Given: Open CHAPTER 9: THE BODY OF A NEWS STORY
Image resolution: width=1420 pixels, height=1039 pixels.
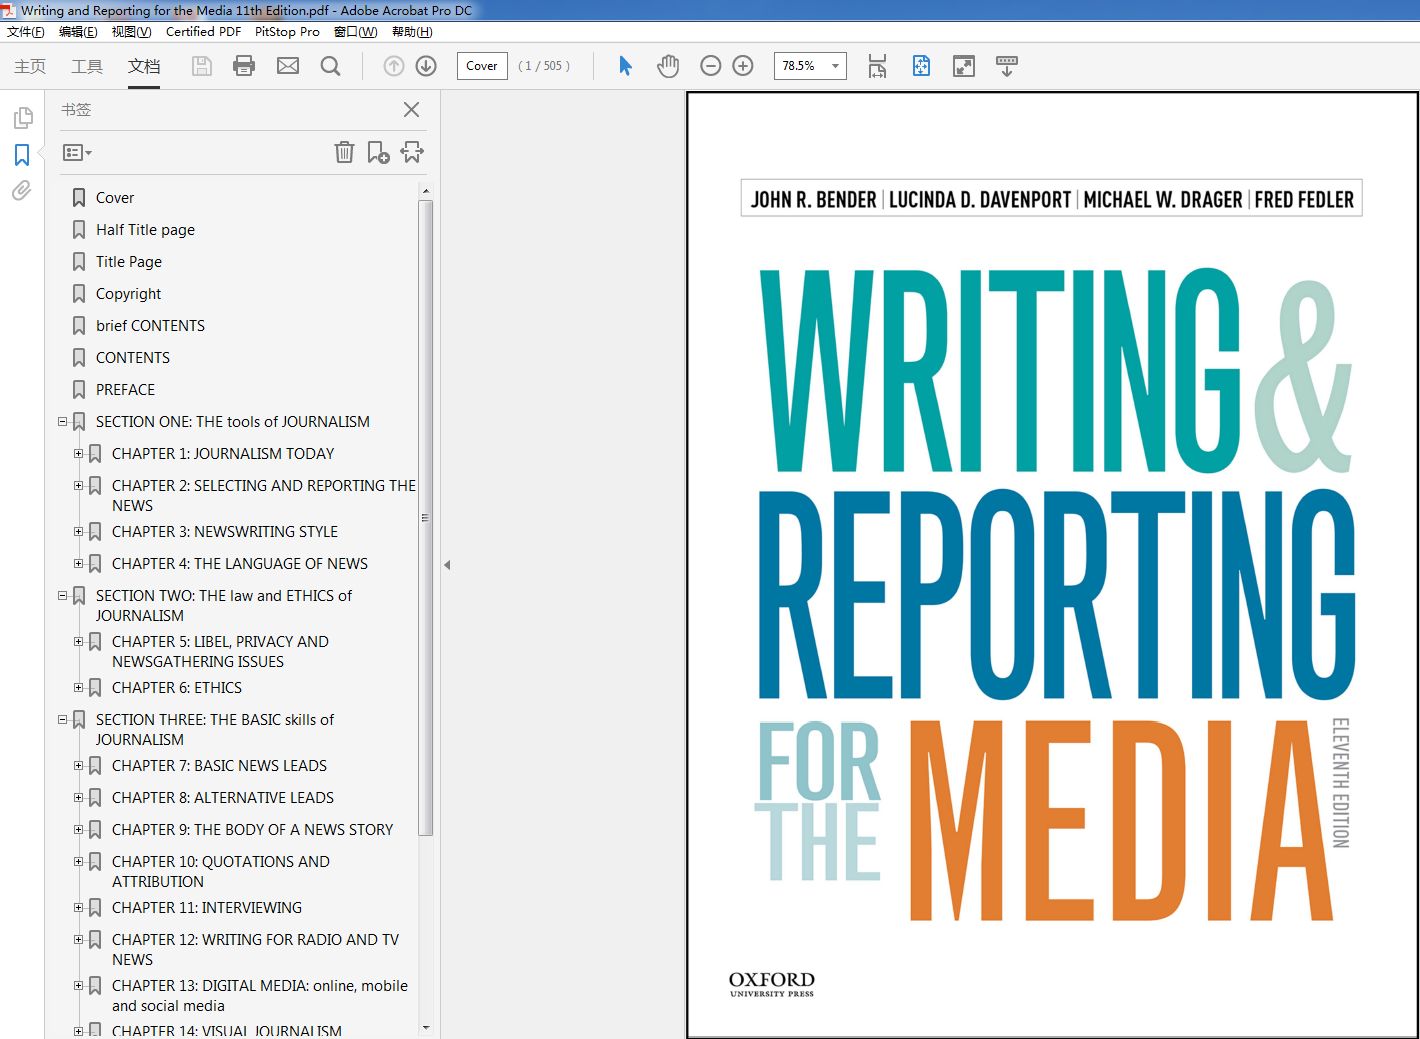Looking at the screenshot, I should (252, 830).
